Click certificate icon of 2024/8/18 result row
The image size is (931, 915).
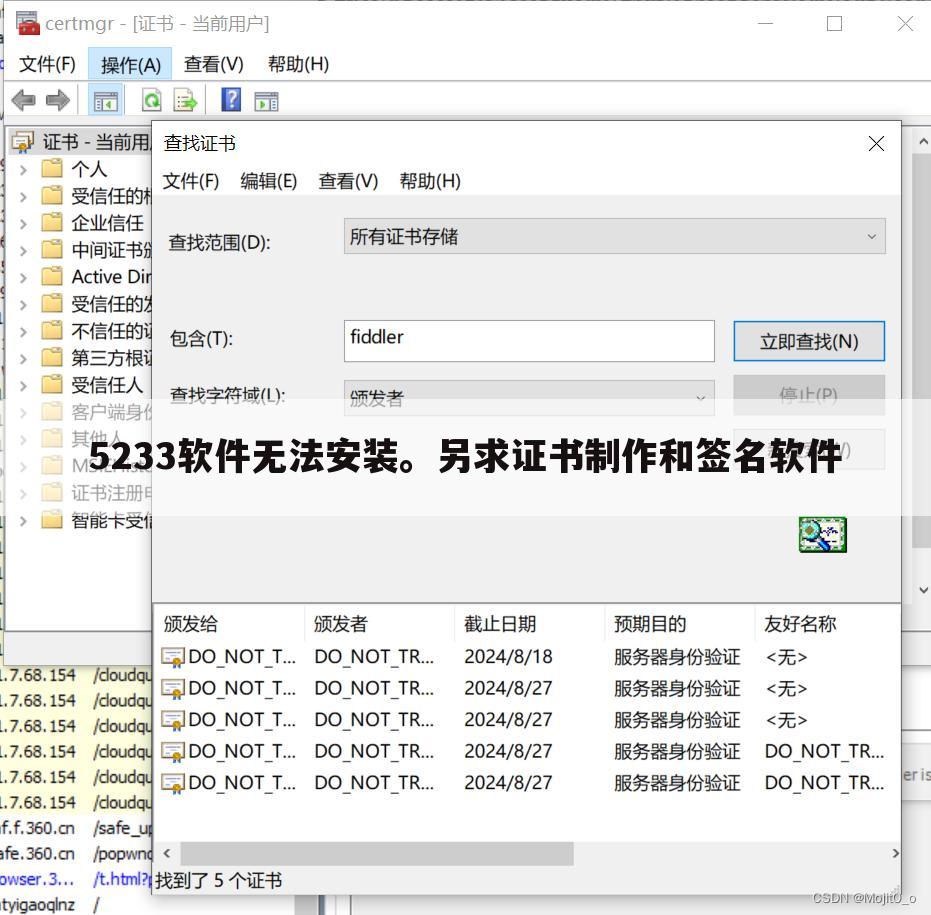point(173,657)
